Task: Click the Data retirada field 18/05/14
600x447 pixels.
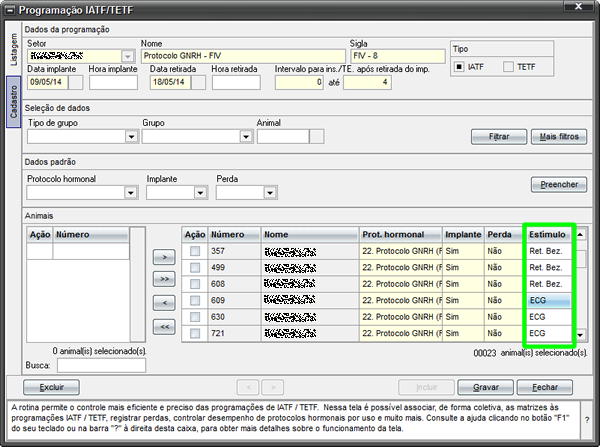Action: [x=170, y=82]
